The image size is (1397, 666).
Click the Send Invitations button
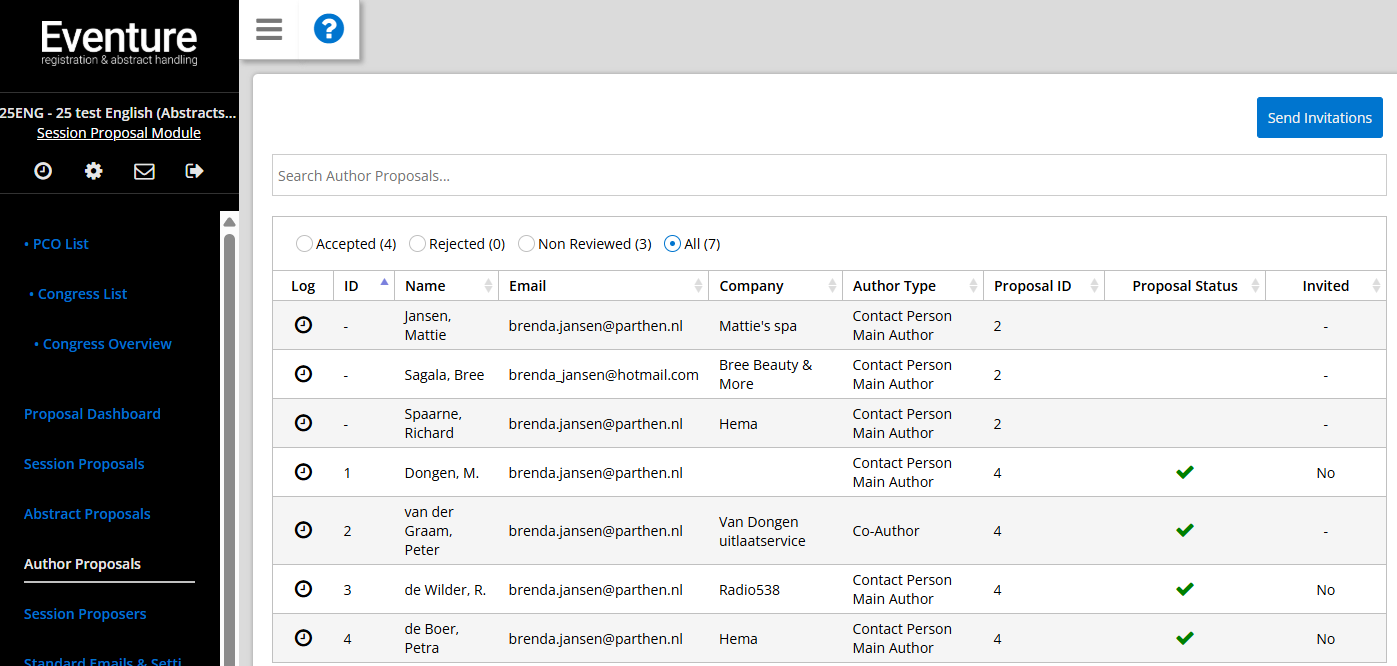click(x=1319, y=118)
